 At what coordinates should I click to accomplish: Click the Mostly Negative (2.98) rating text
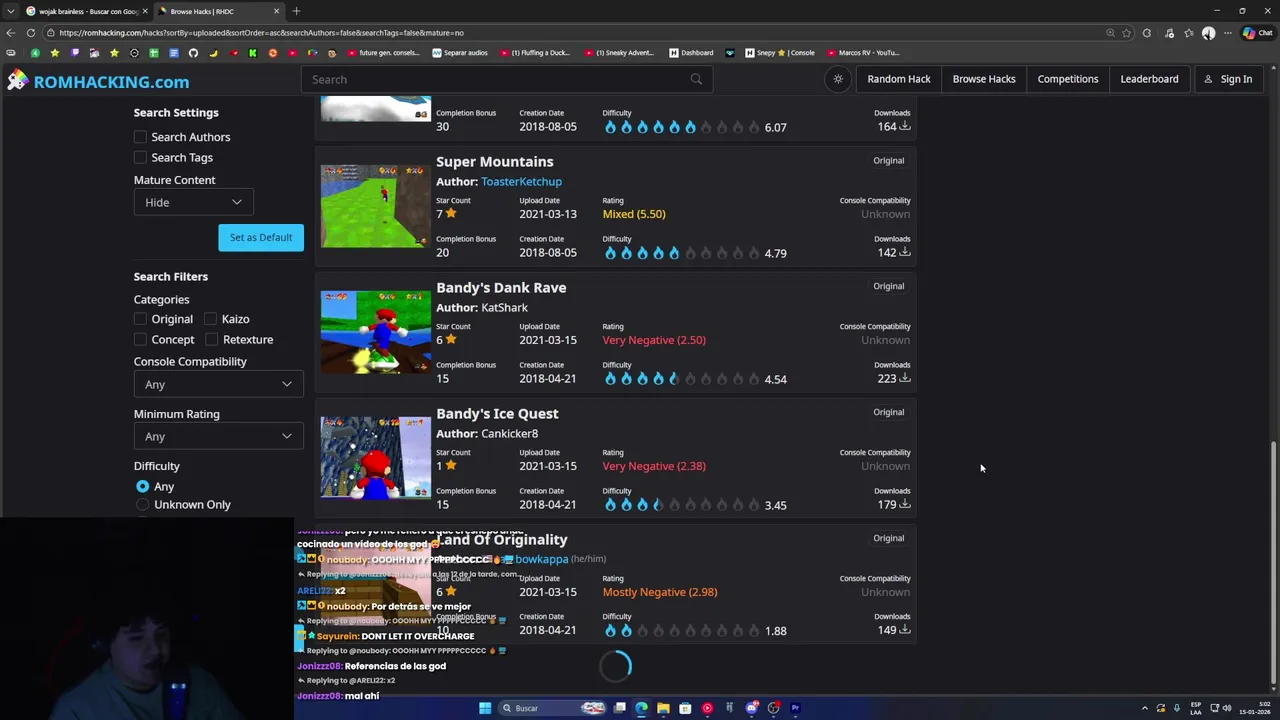coord(660,592)
